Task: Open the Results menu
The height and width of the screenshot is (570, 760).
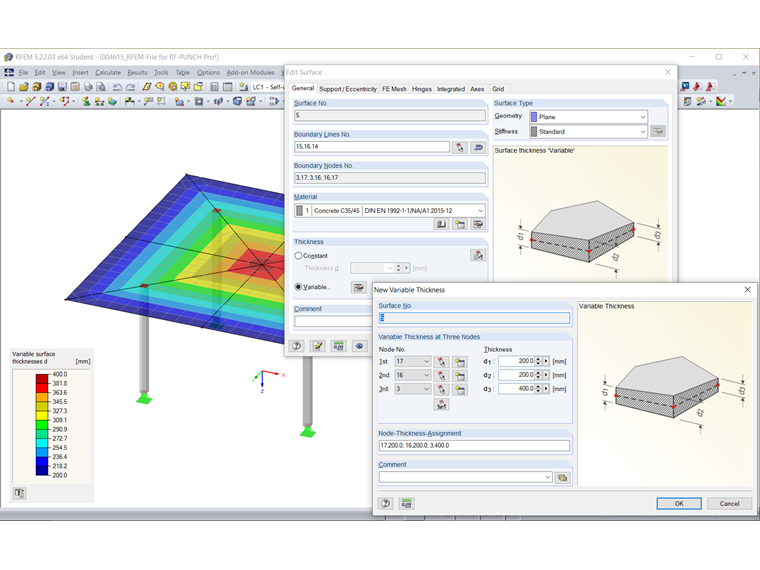Action: click(x=137, y=73)
